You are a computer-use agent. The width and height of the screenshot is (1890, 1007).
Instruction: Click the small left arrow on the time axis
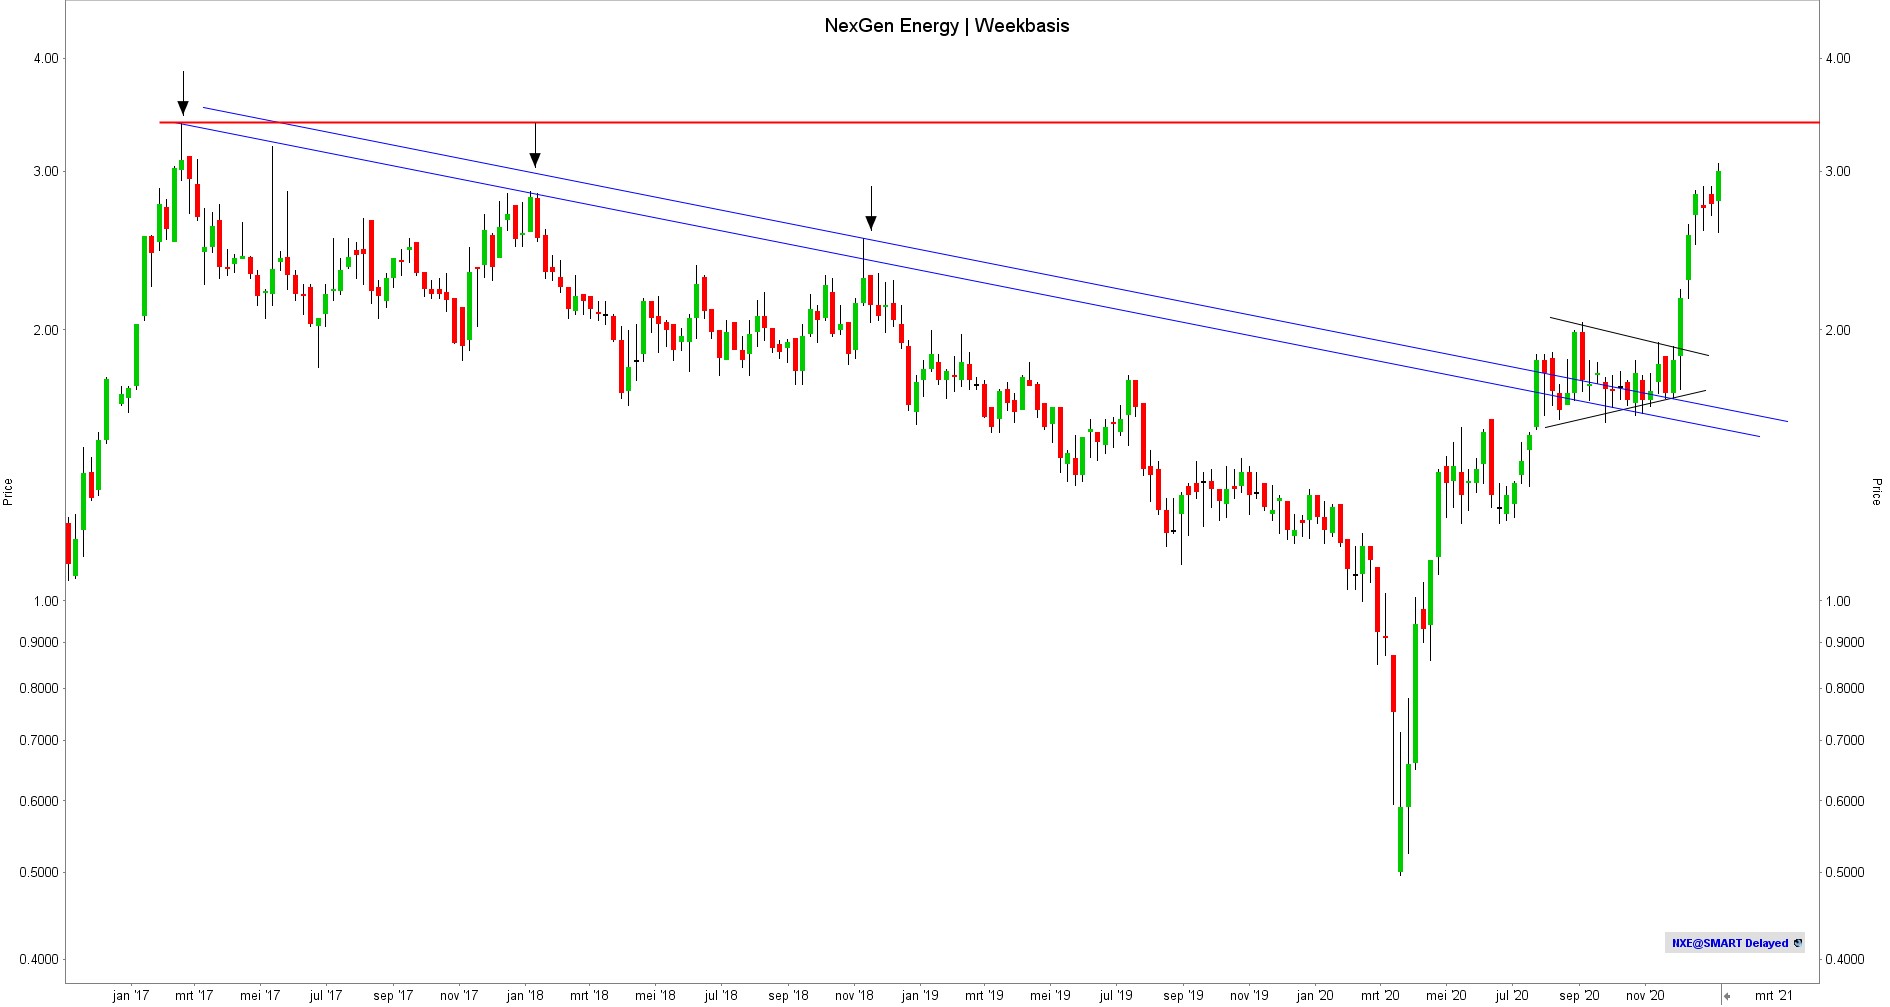coord(1727,996)
